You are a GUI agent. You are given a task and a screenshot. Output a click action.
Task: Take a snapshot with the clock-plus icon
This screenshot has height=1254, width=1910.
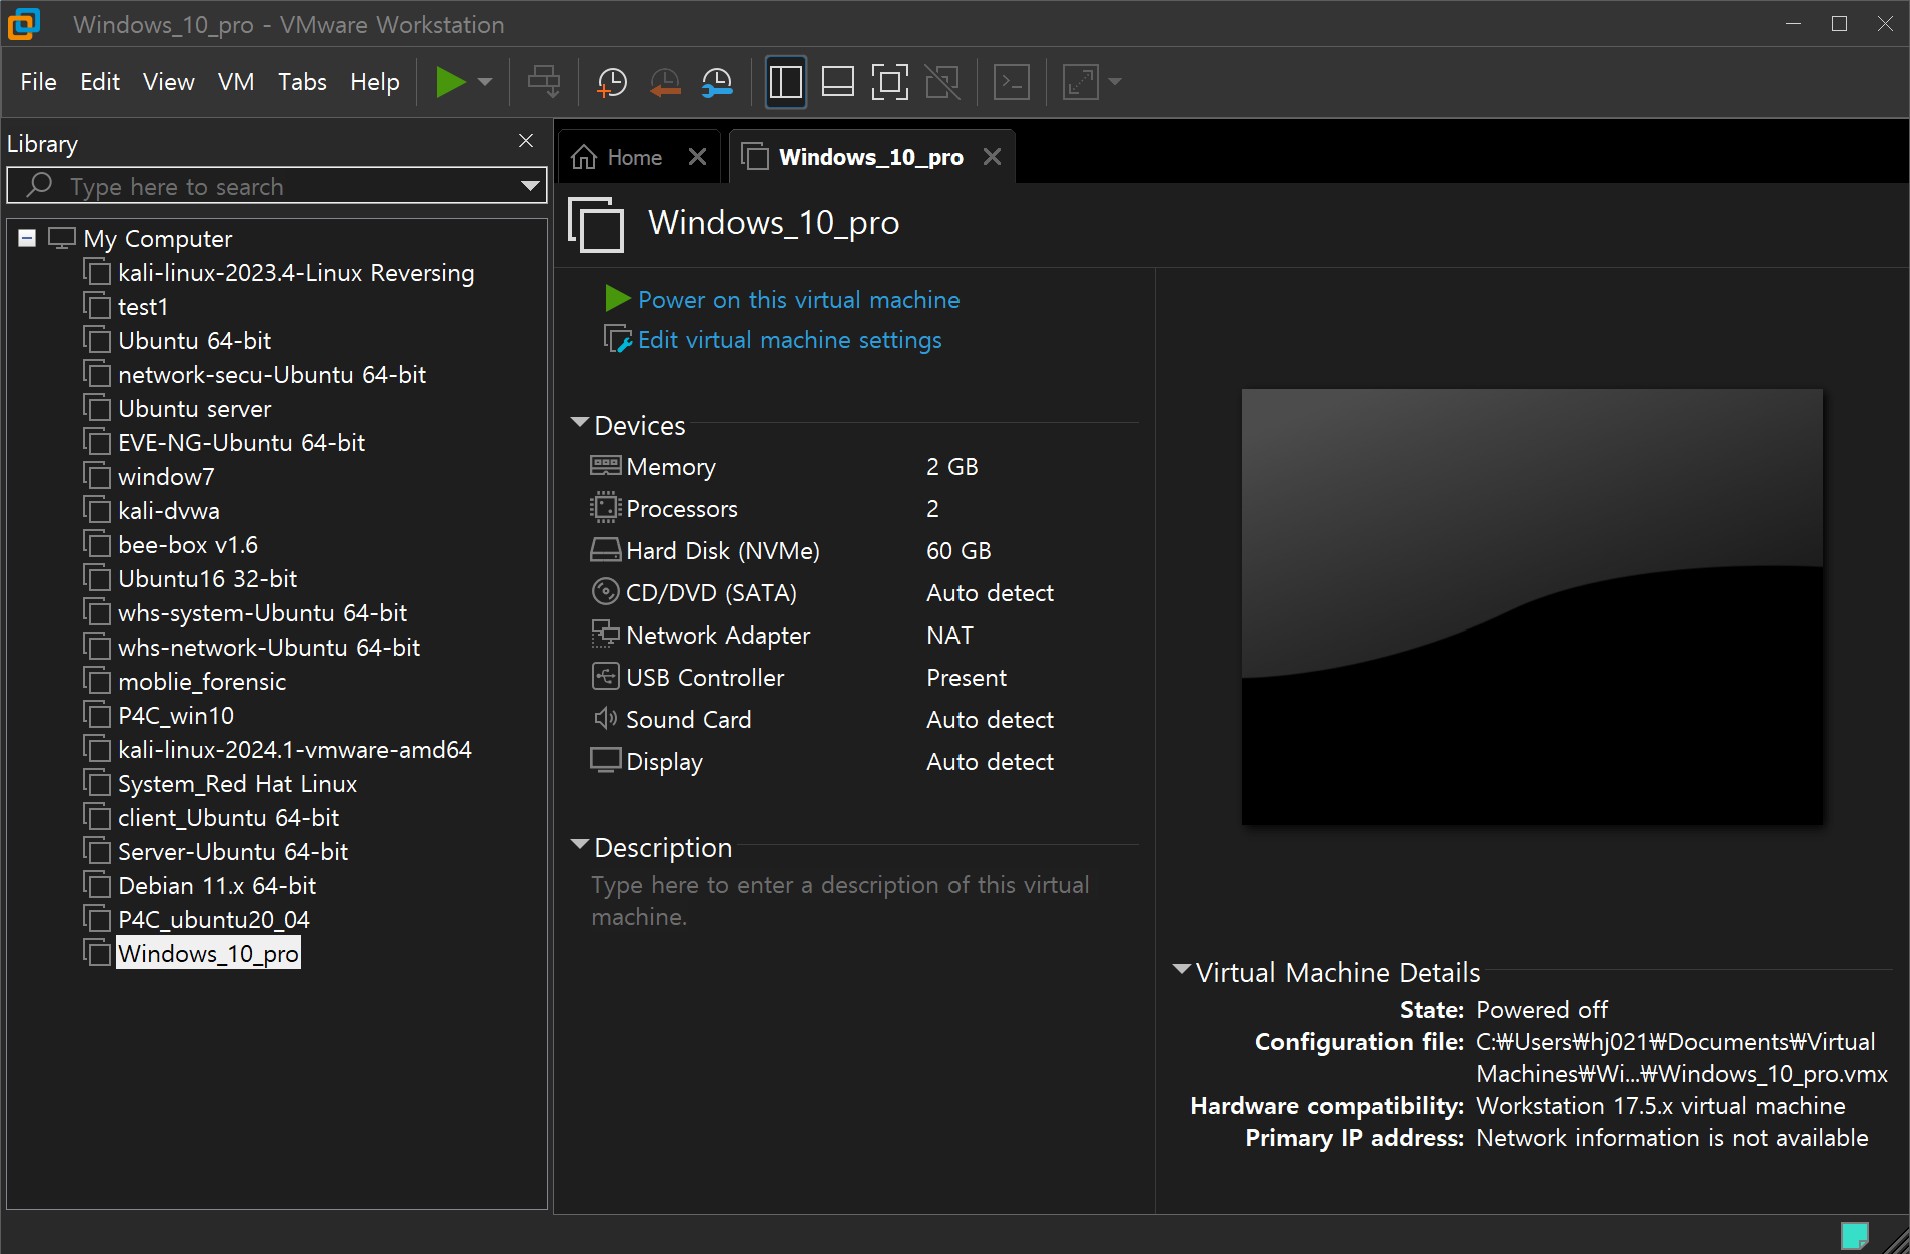pos(611,82)
